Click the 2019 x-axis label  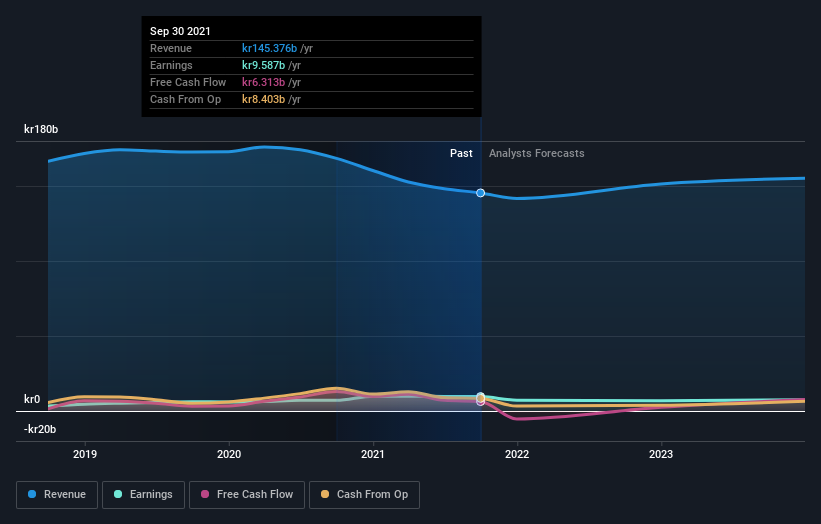[x=85, y=454]
